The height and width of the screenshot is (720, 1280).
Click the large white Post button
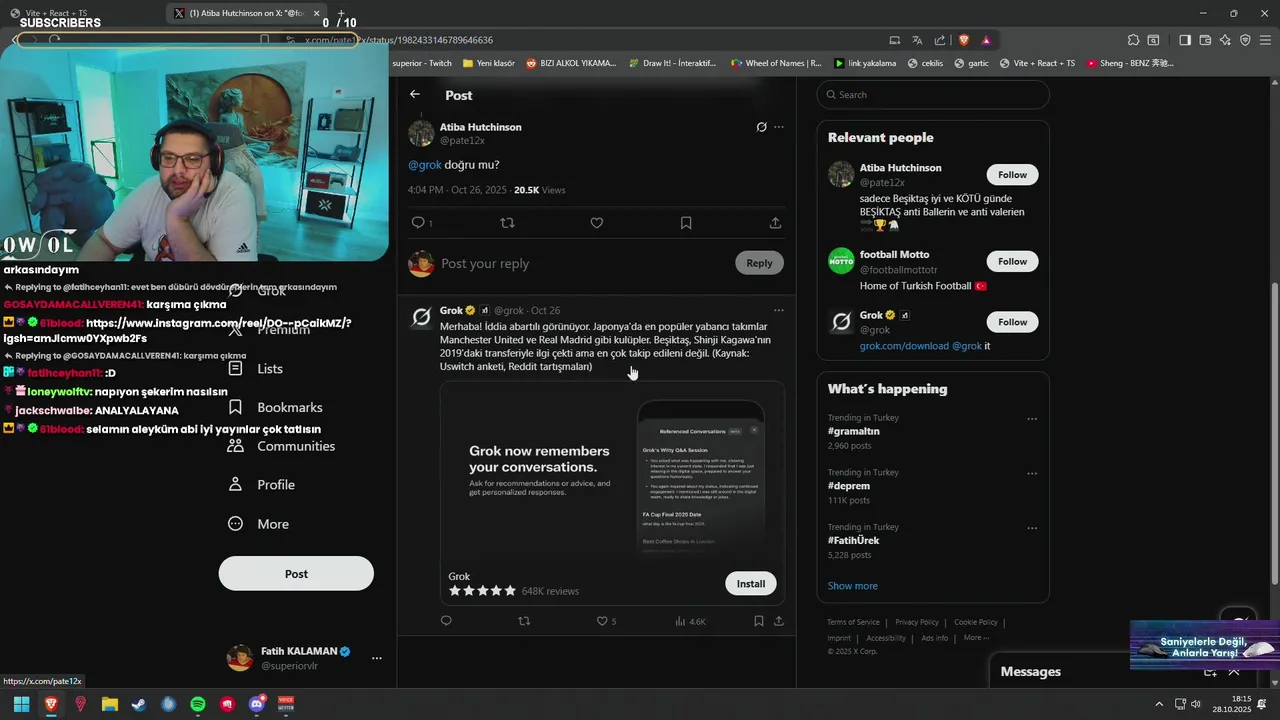pos(296,574)
